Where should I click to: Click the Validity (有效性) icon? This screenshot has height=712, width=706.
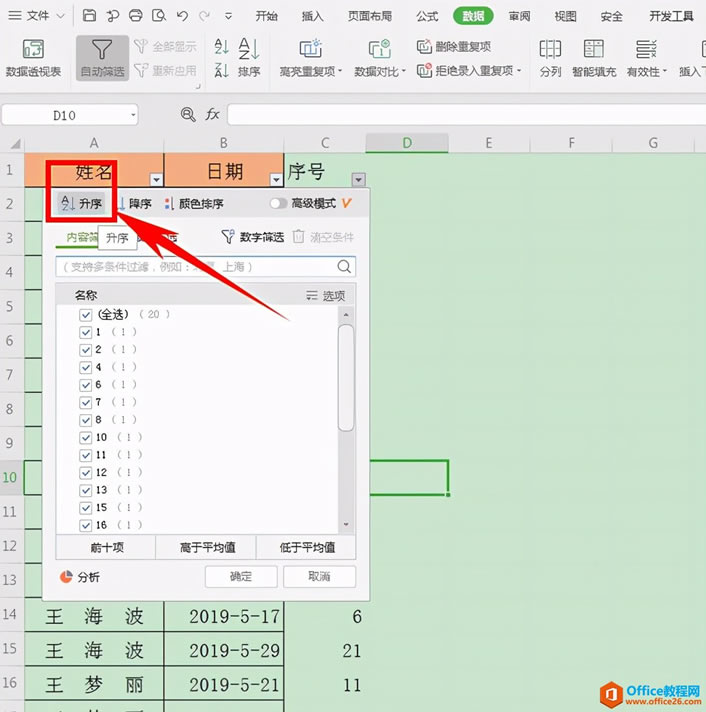[646, 49]
